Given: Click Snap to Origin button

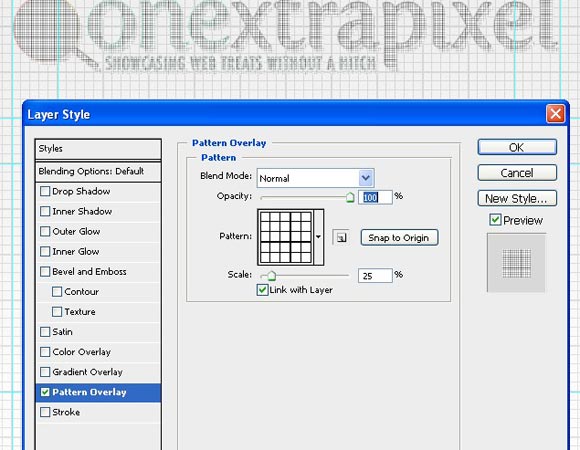Looking at the screenshot, I should coord(399,237).
